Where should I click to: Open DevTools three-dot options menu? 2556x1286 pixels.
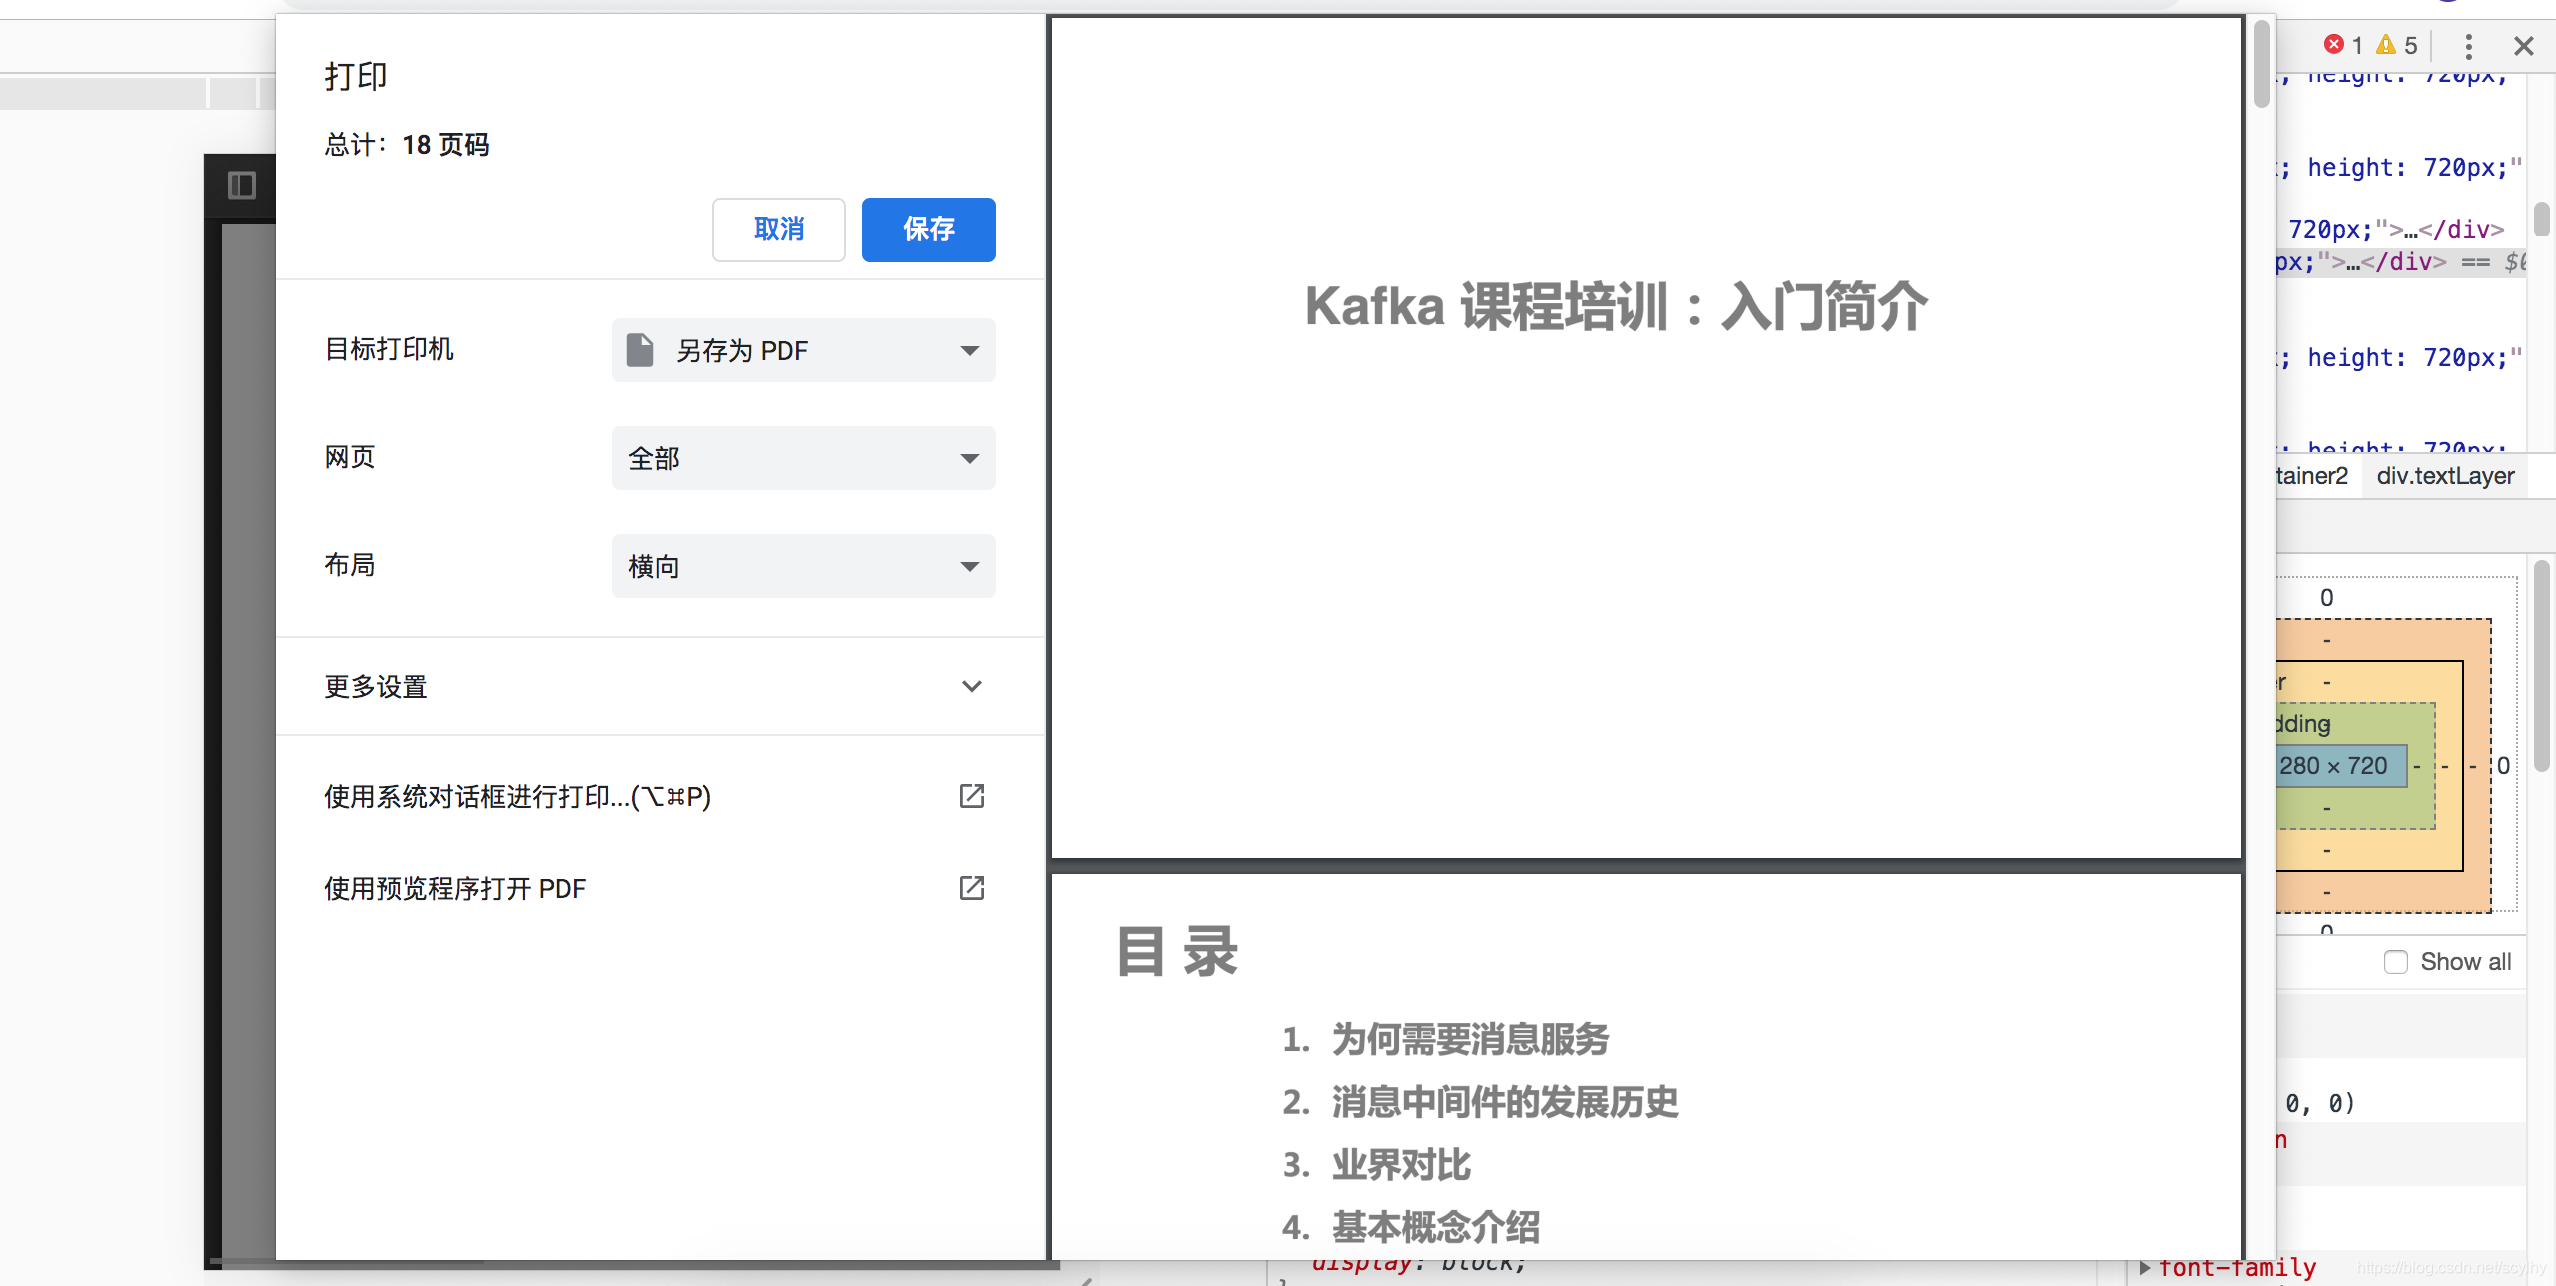[x=2468, y=46]
